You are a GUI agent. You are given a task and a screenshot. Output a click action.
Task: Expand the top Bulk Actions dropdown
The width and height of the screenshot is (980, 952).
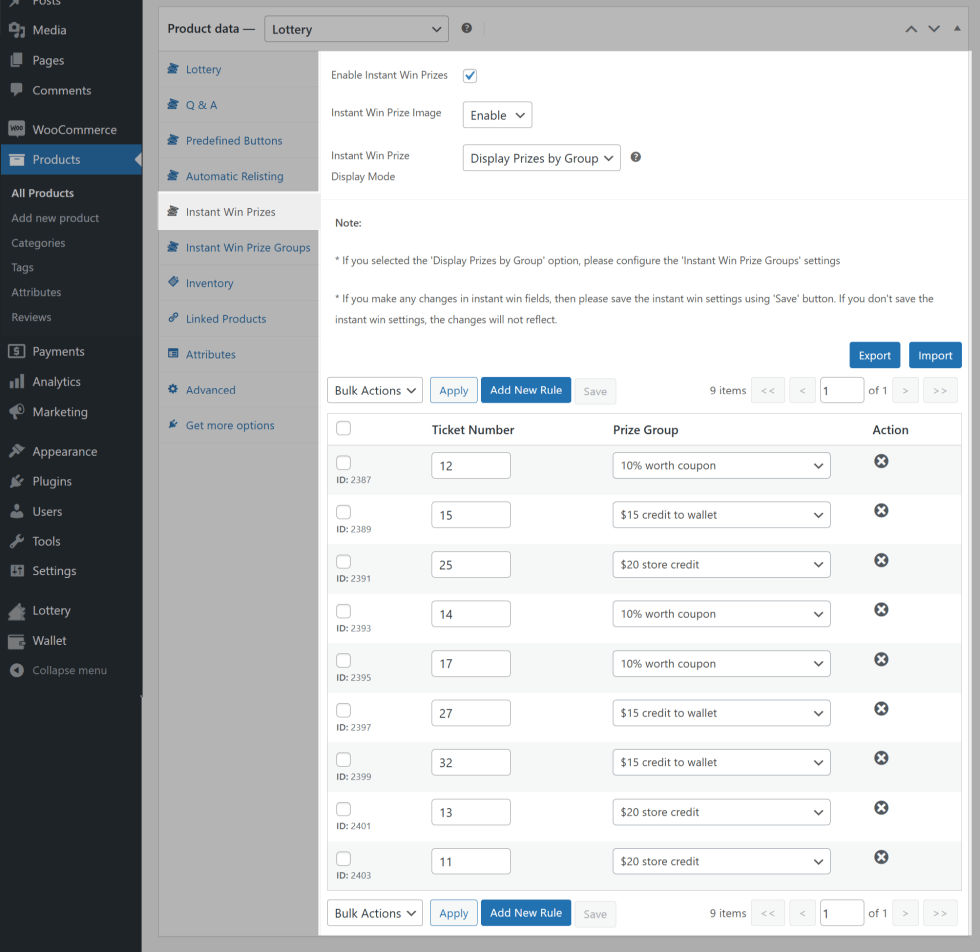coord(375,390)
